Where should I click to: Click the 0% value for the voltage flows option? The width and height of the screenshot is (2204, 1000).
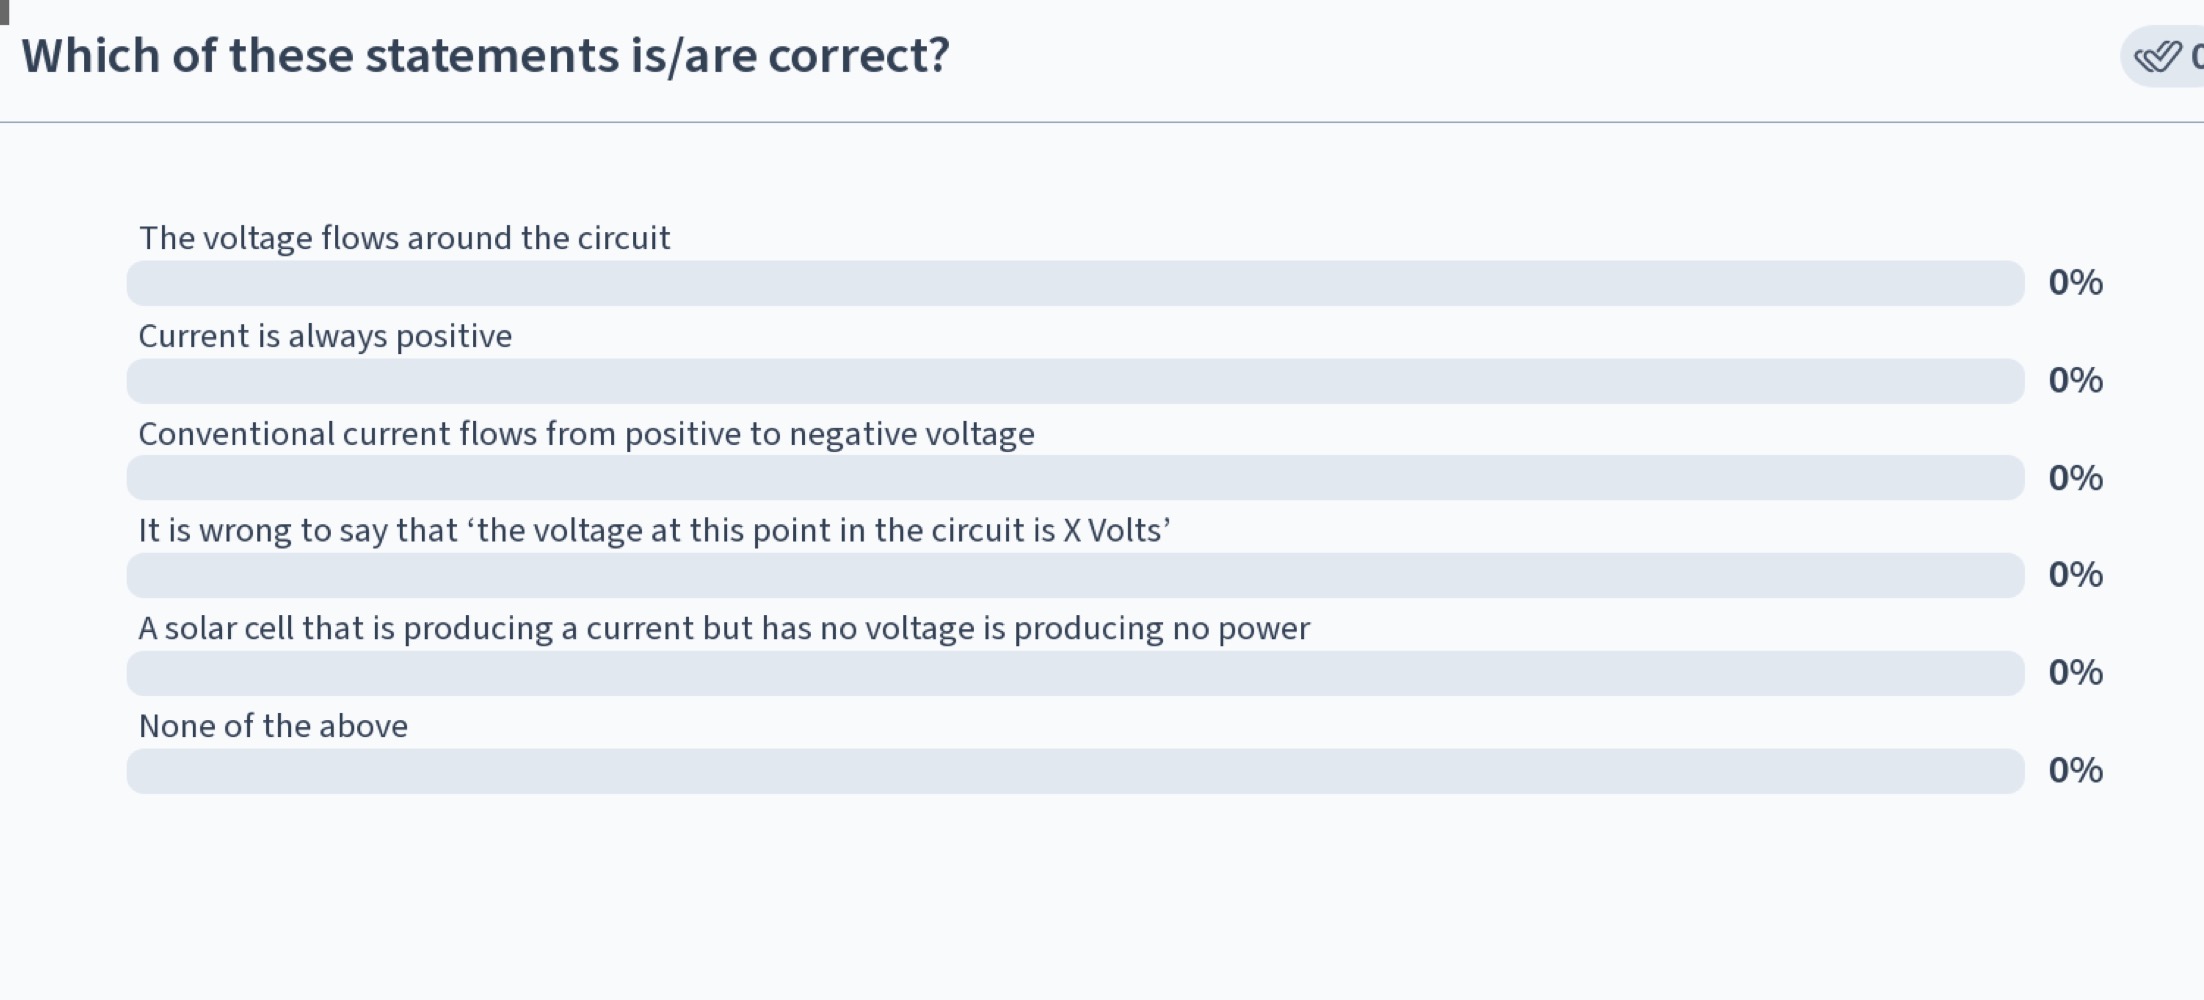[x=2075, y=283]
